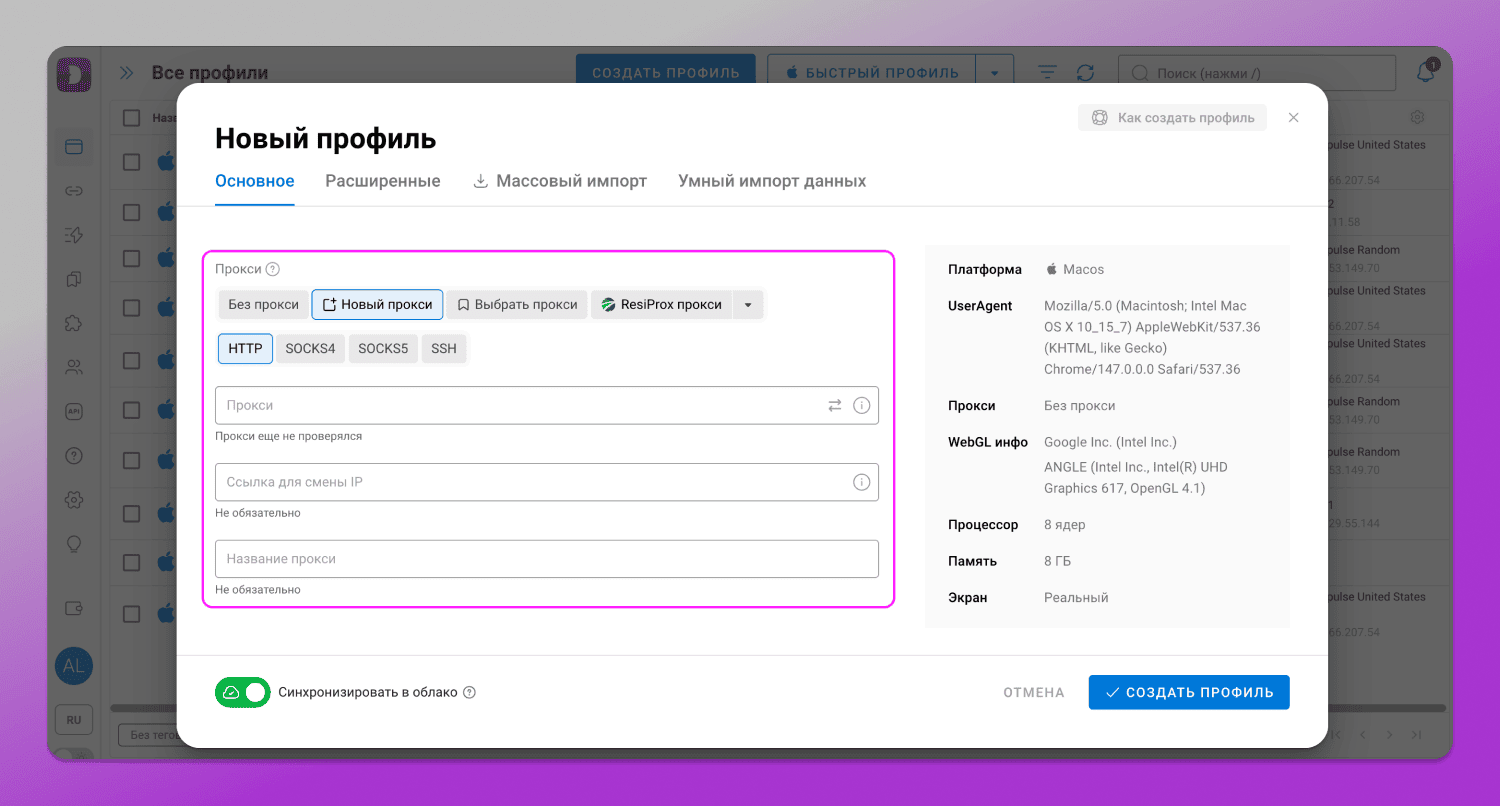Choose the ResiProx прокси option
Screen dimensions: 1500x806
pyautogui.click(x=662, y=305)
